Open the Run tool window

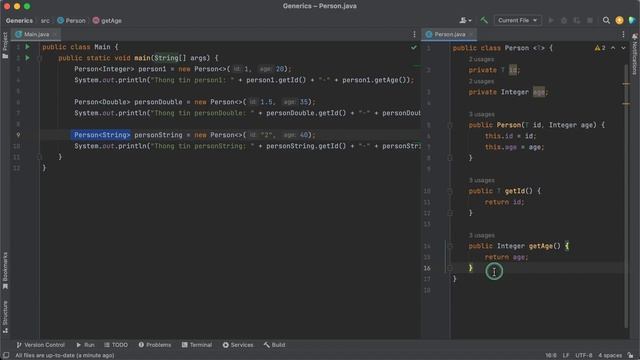(85, 345)
